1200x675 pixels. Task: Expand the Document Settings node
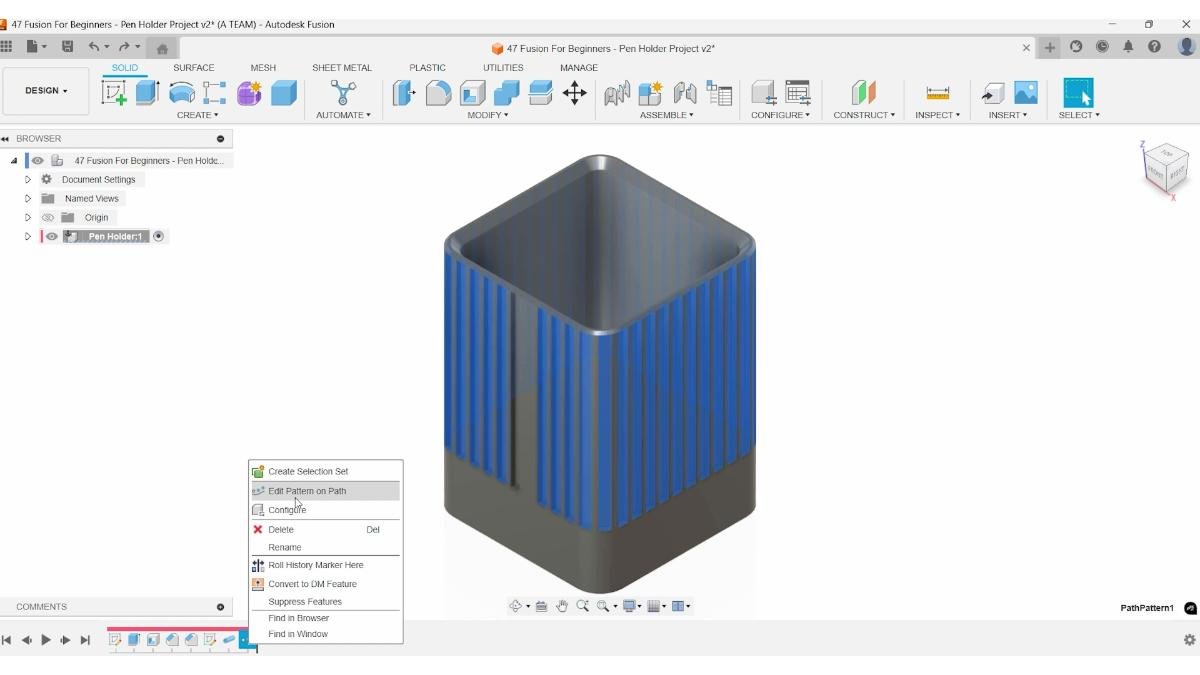[28, 179]
